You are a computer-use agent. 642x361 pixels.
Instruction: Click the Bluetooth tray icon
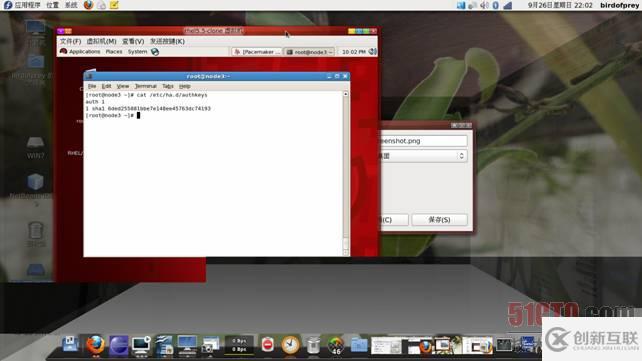495,5
